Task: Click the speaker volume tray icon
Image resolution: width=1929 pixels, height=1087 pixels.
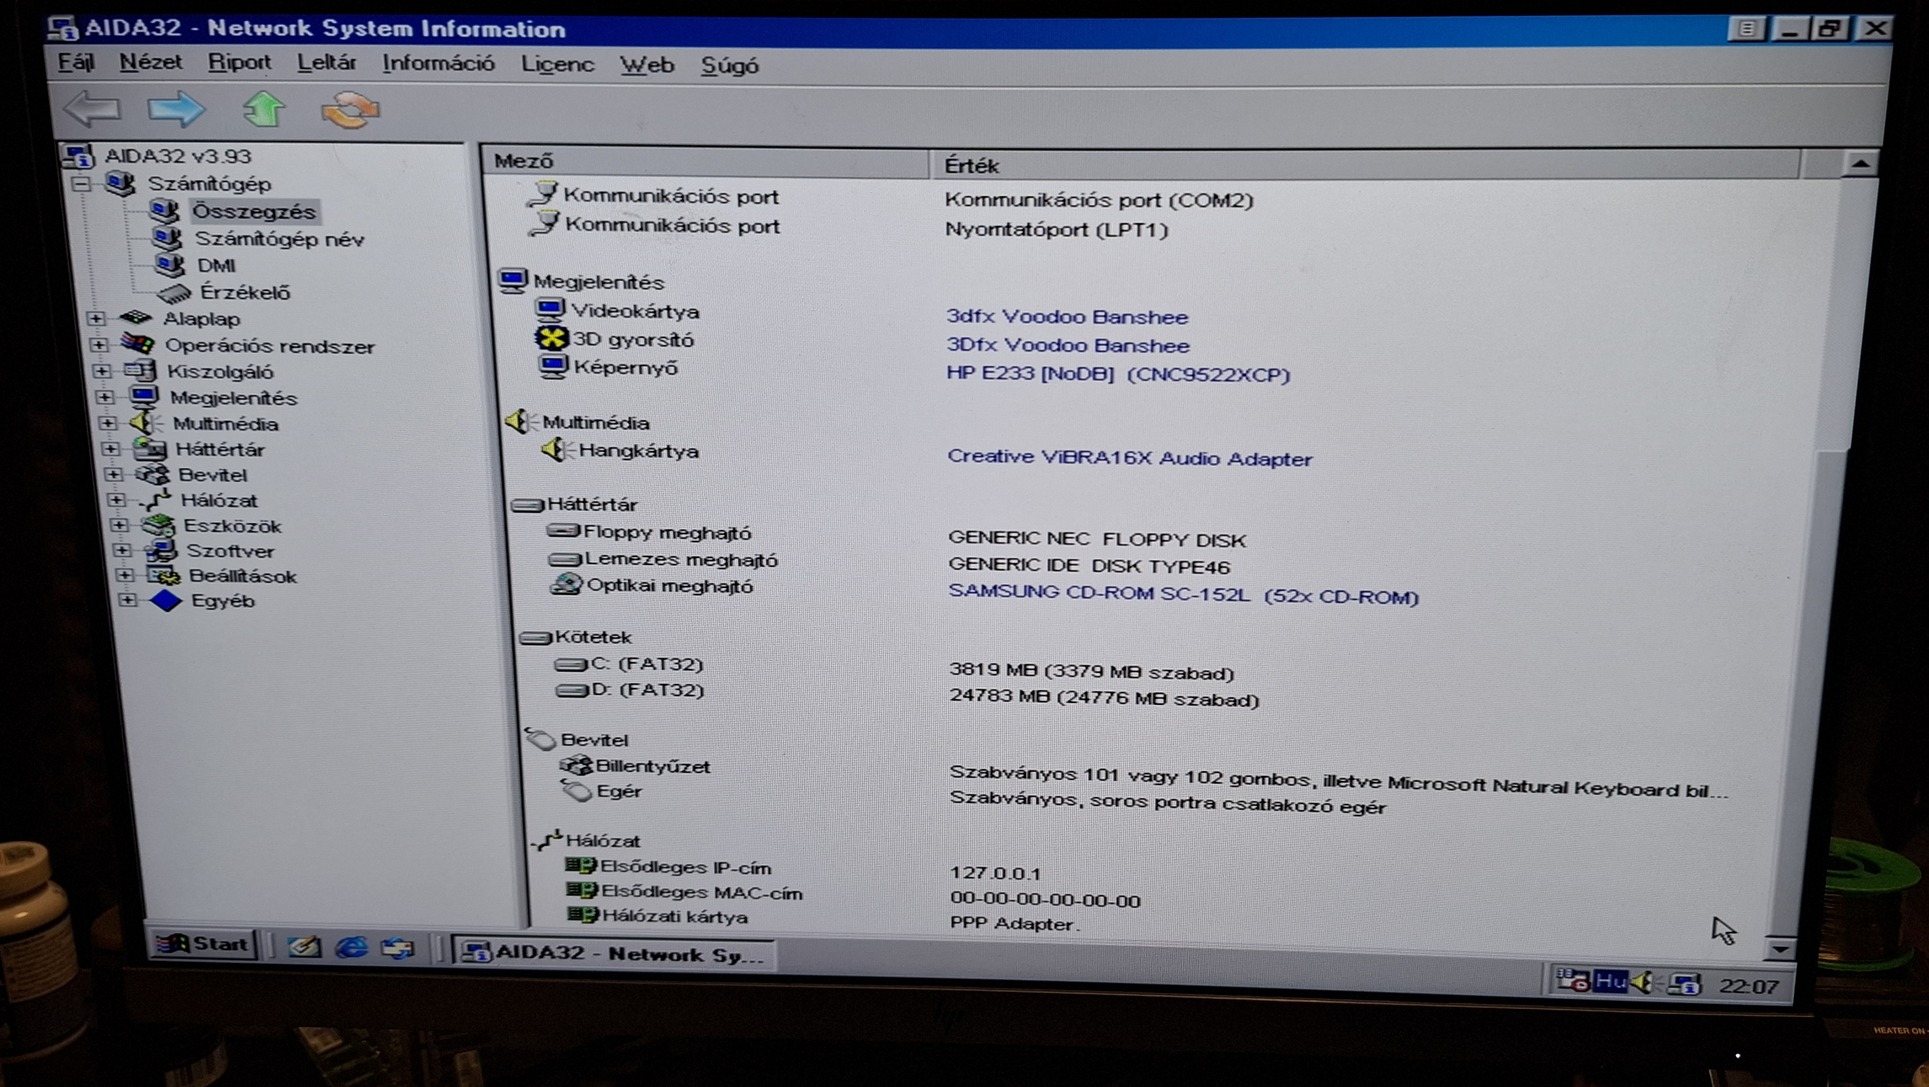Action: point(1642,982)
